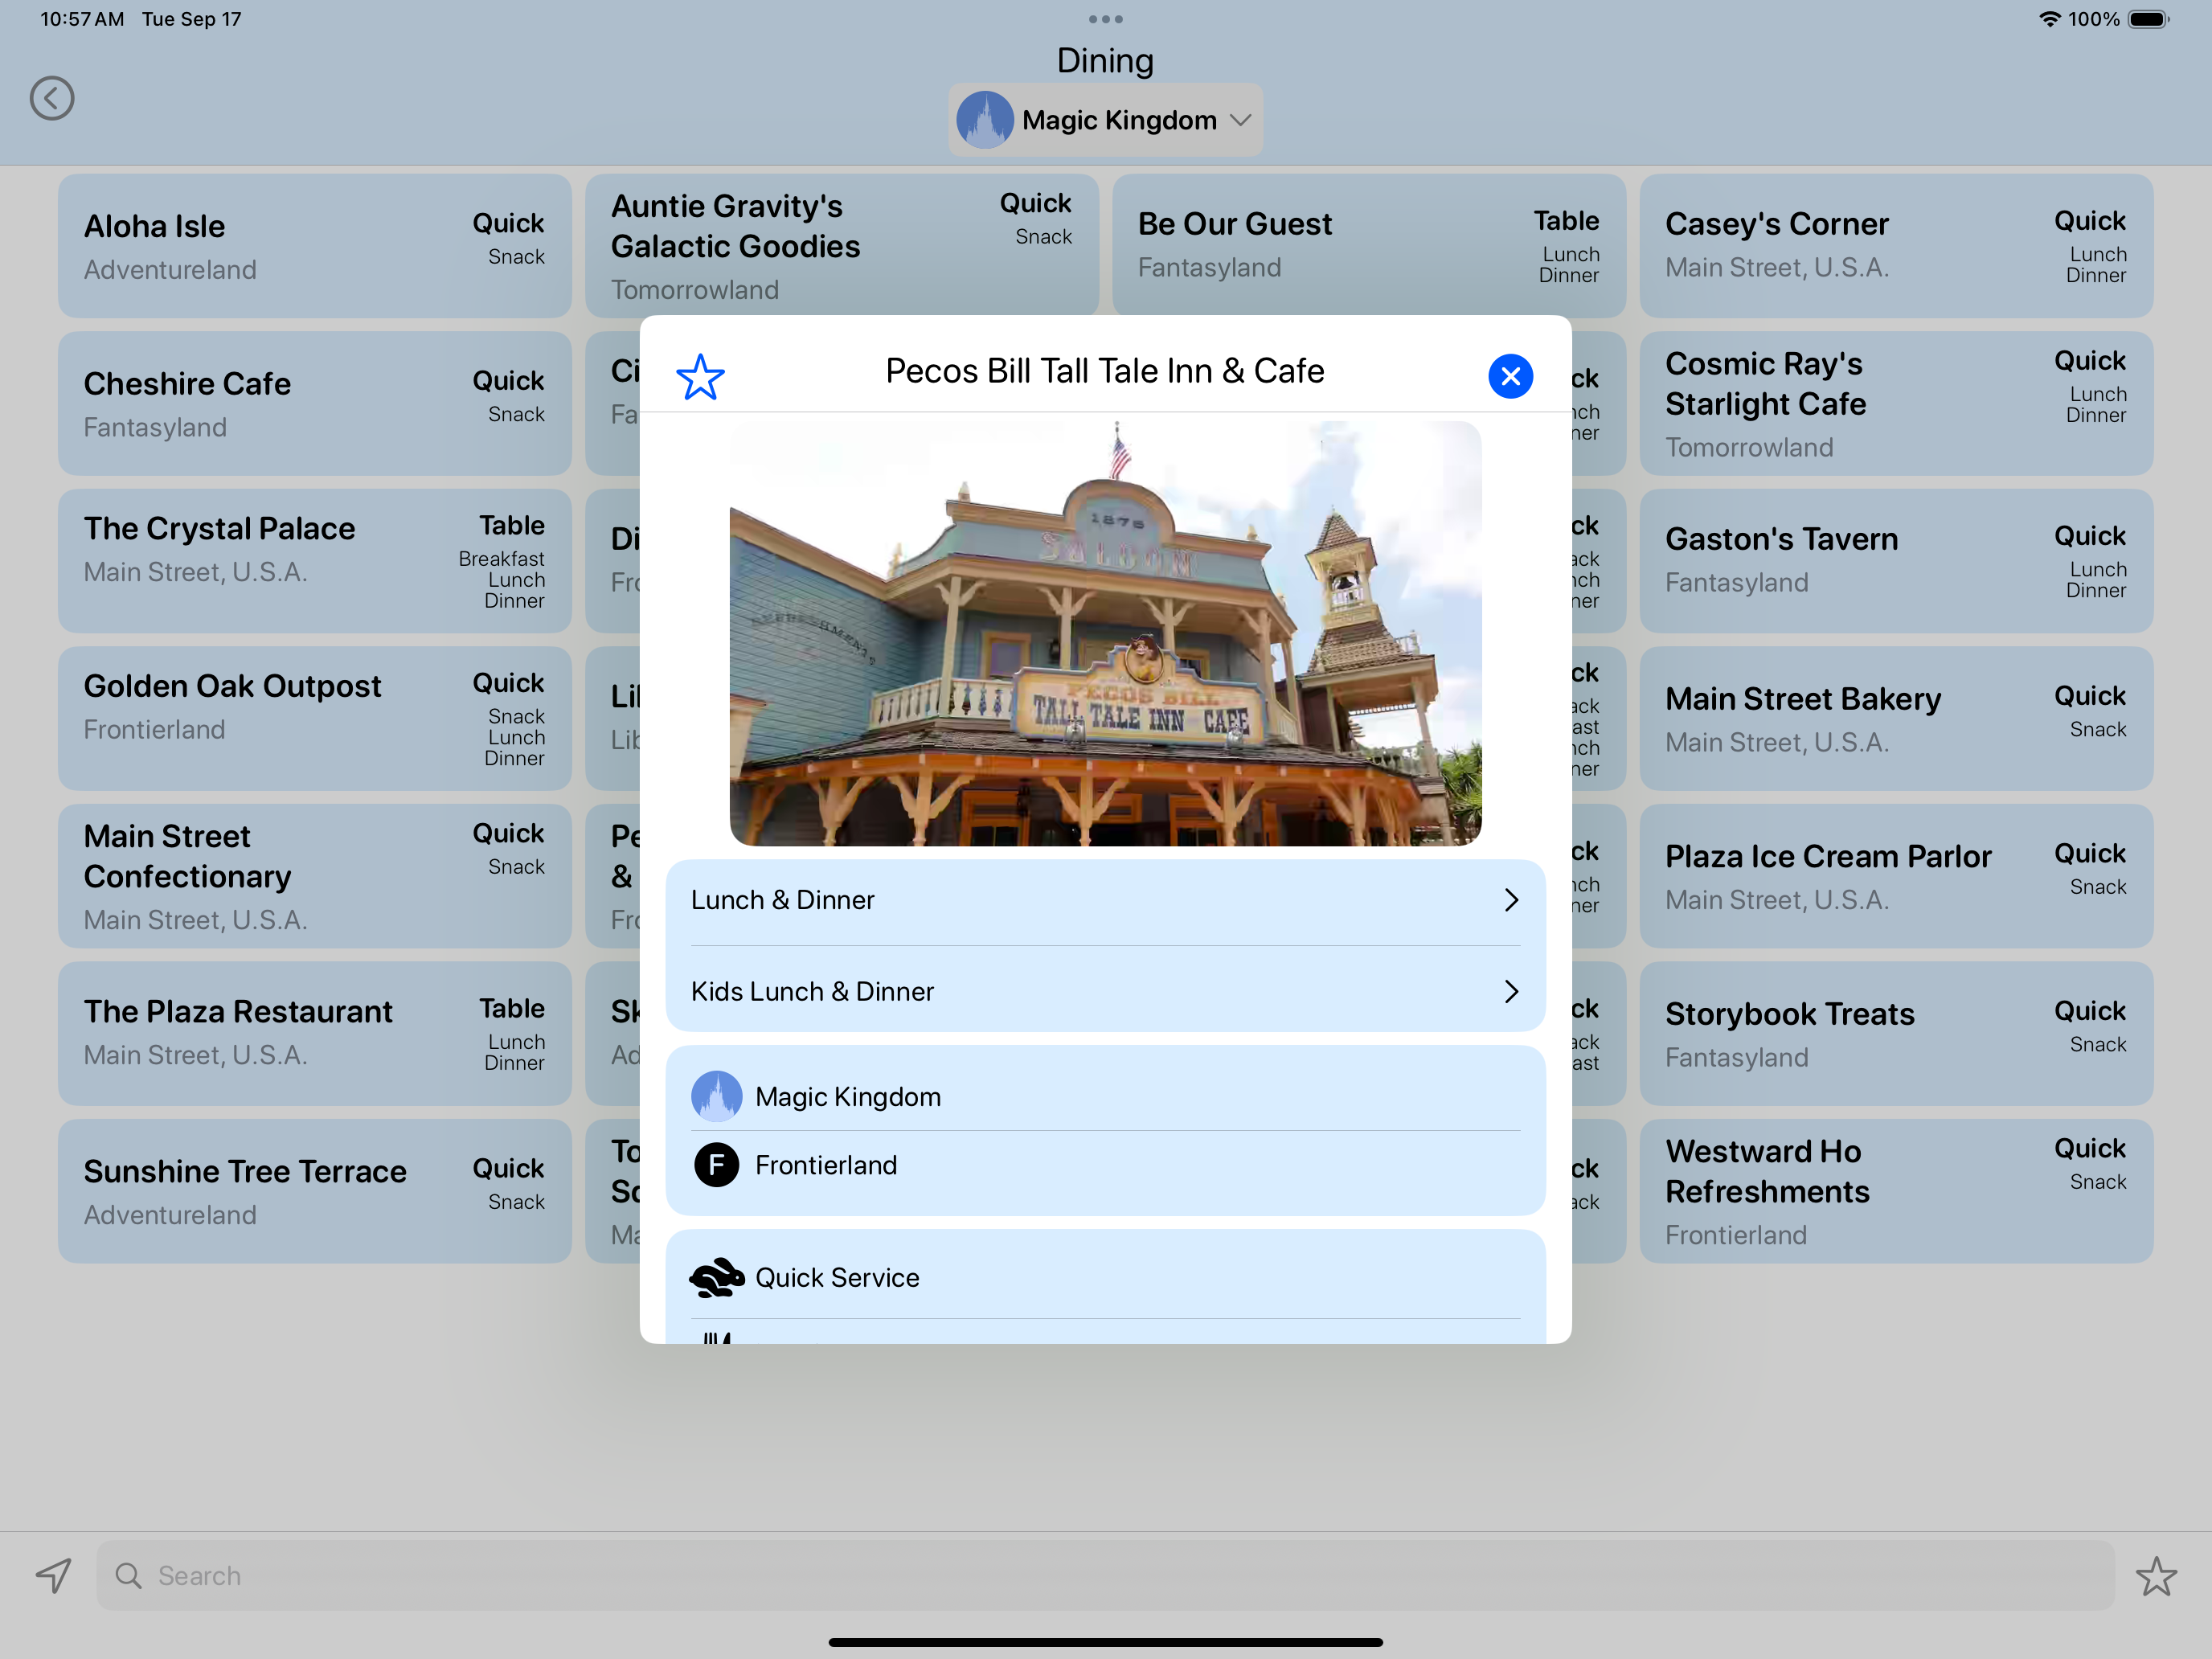Tap the Pecos Bill Tall Tale Inn & Cafe title

pos(1105,371)
